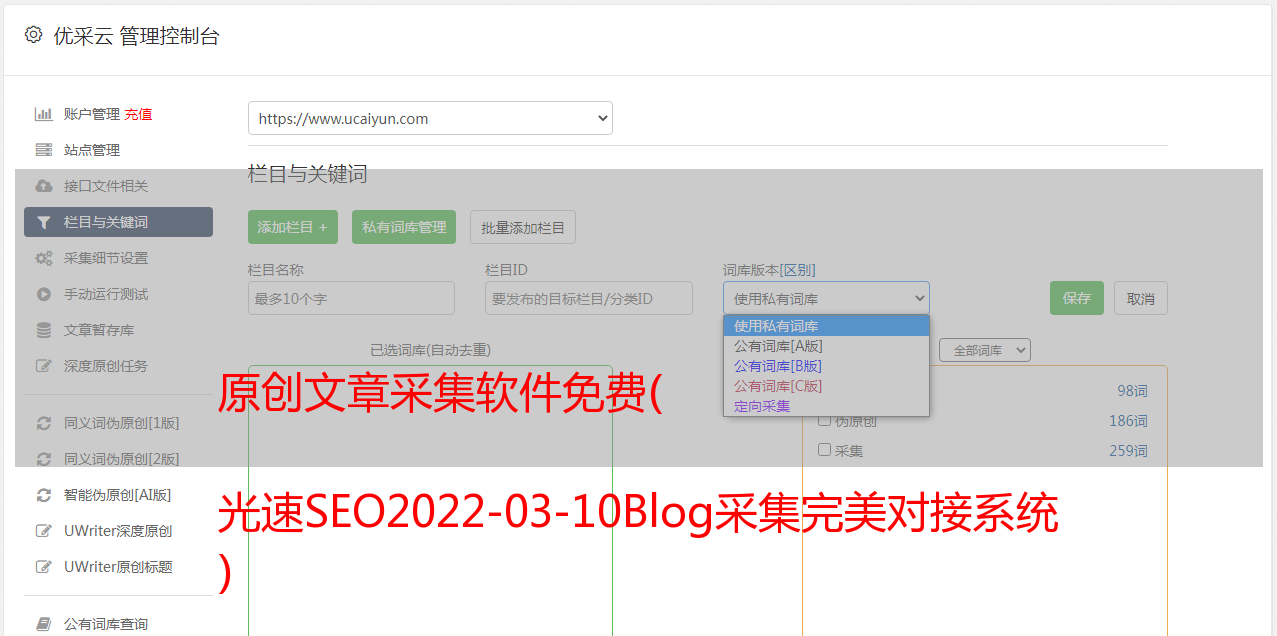This screenshot has height=636, width=1277.
Task: Click the edit icon for 深度原创任务
Action: (x=43, y=366)
